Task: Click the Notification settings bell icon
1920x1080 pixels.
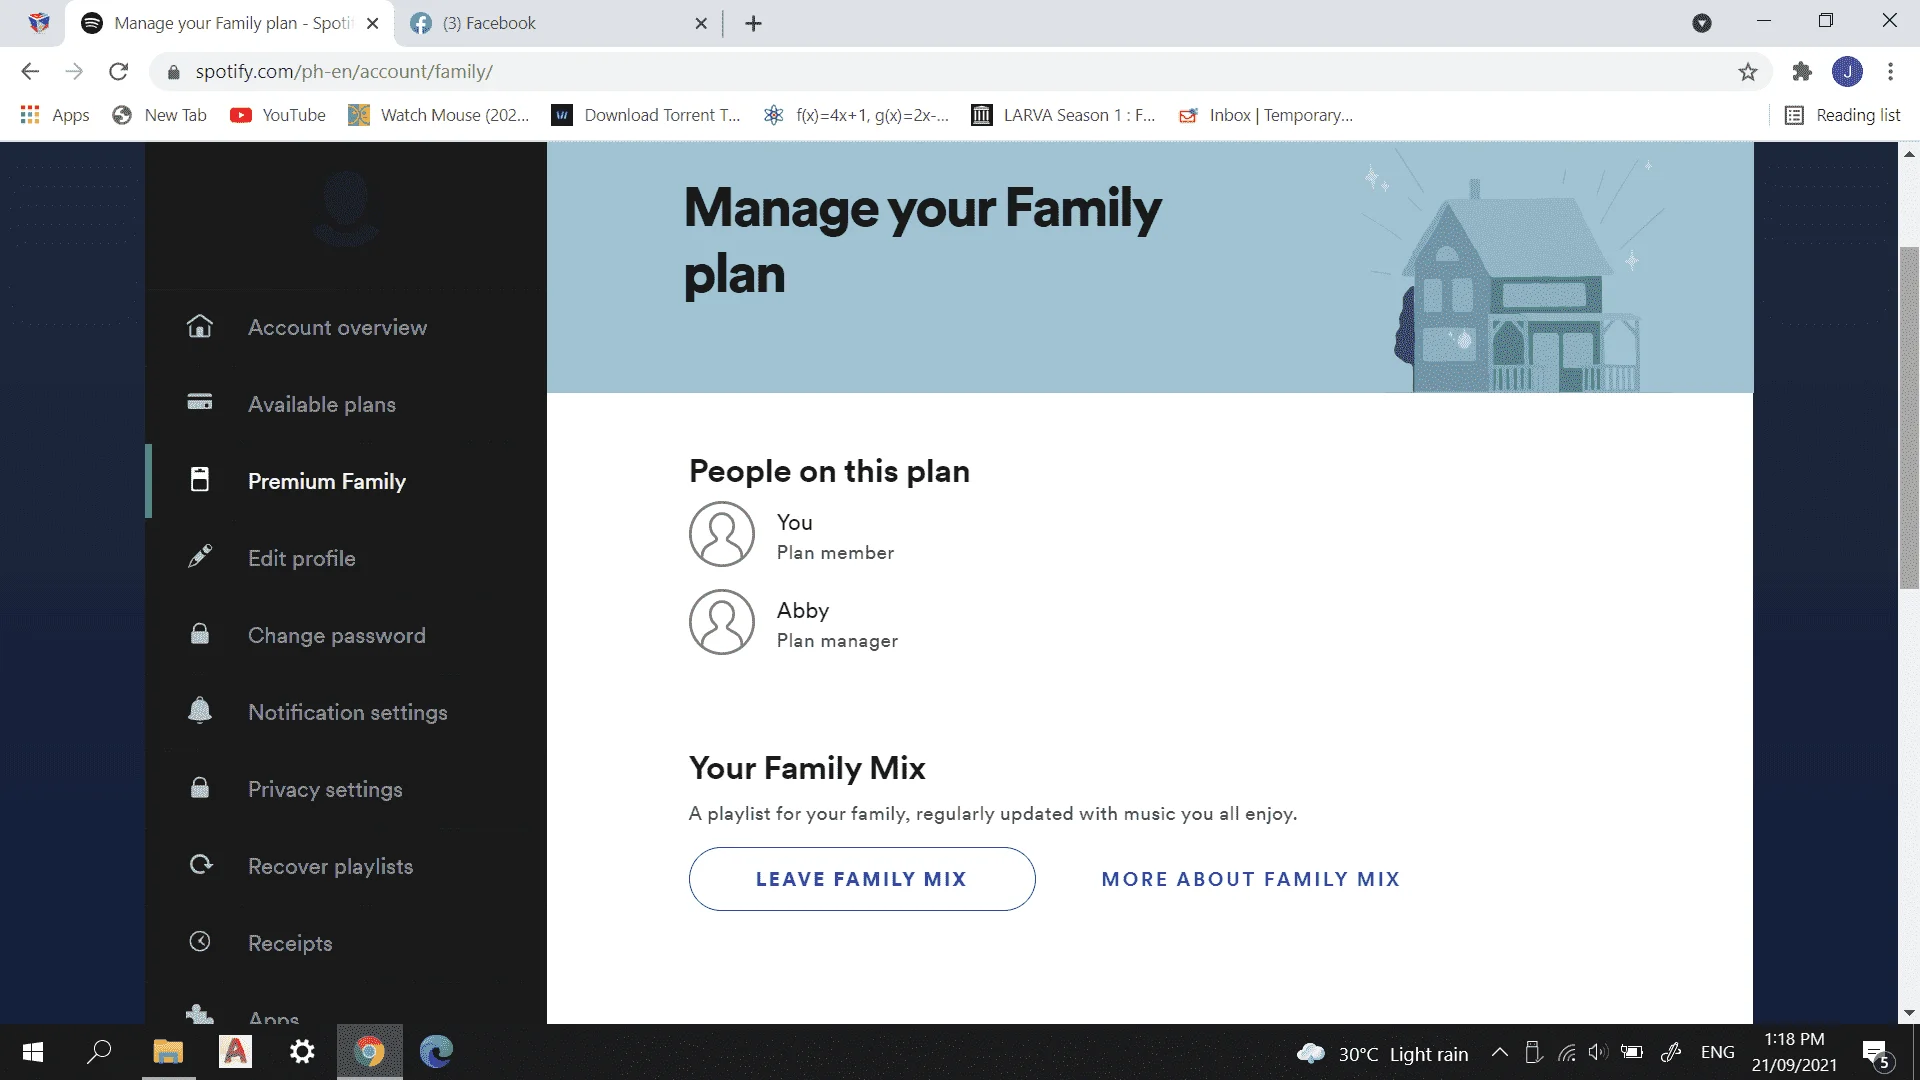Action: (x=200, y=710)
